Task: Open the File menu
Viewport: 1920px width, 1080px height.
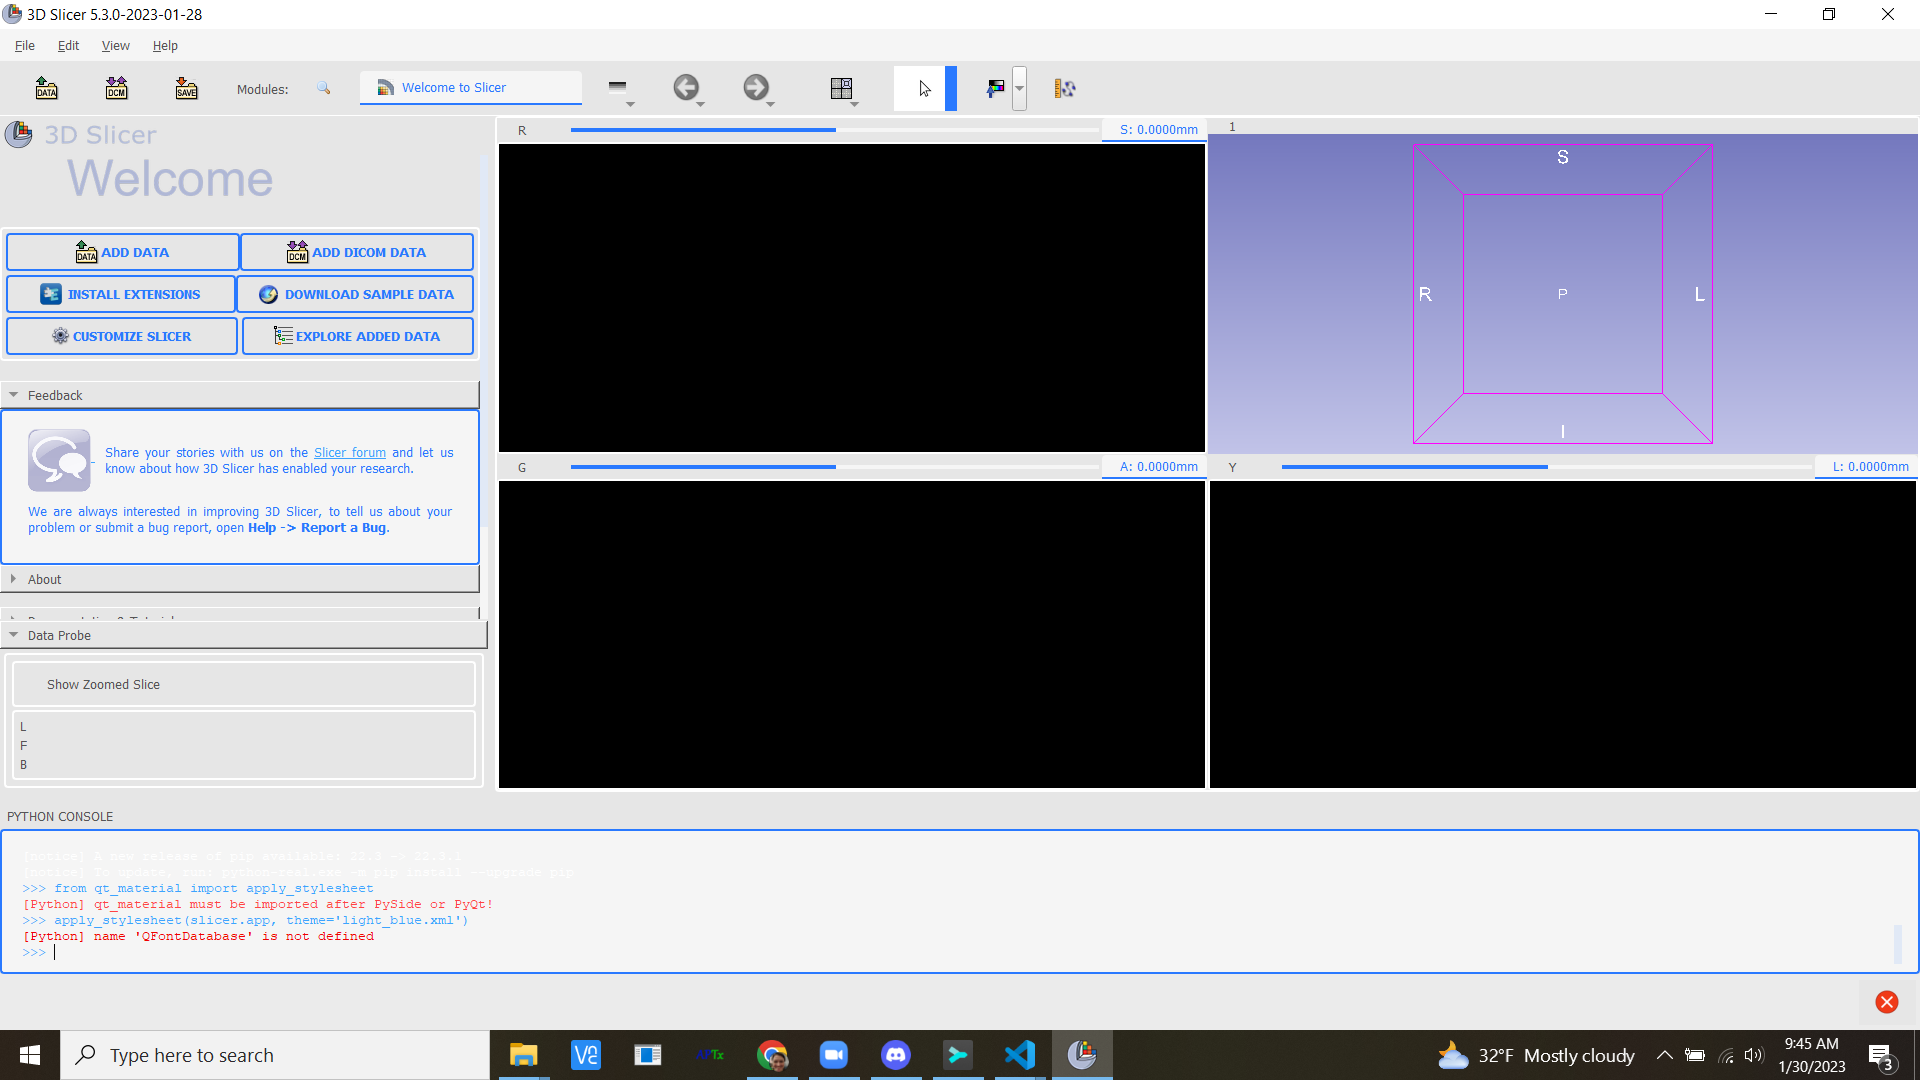Action: click(x=24, y=44)
